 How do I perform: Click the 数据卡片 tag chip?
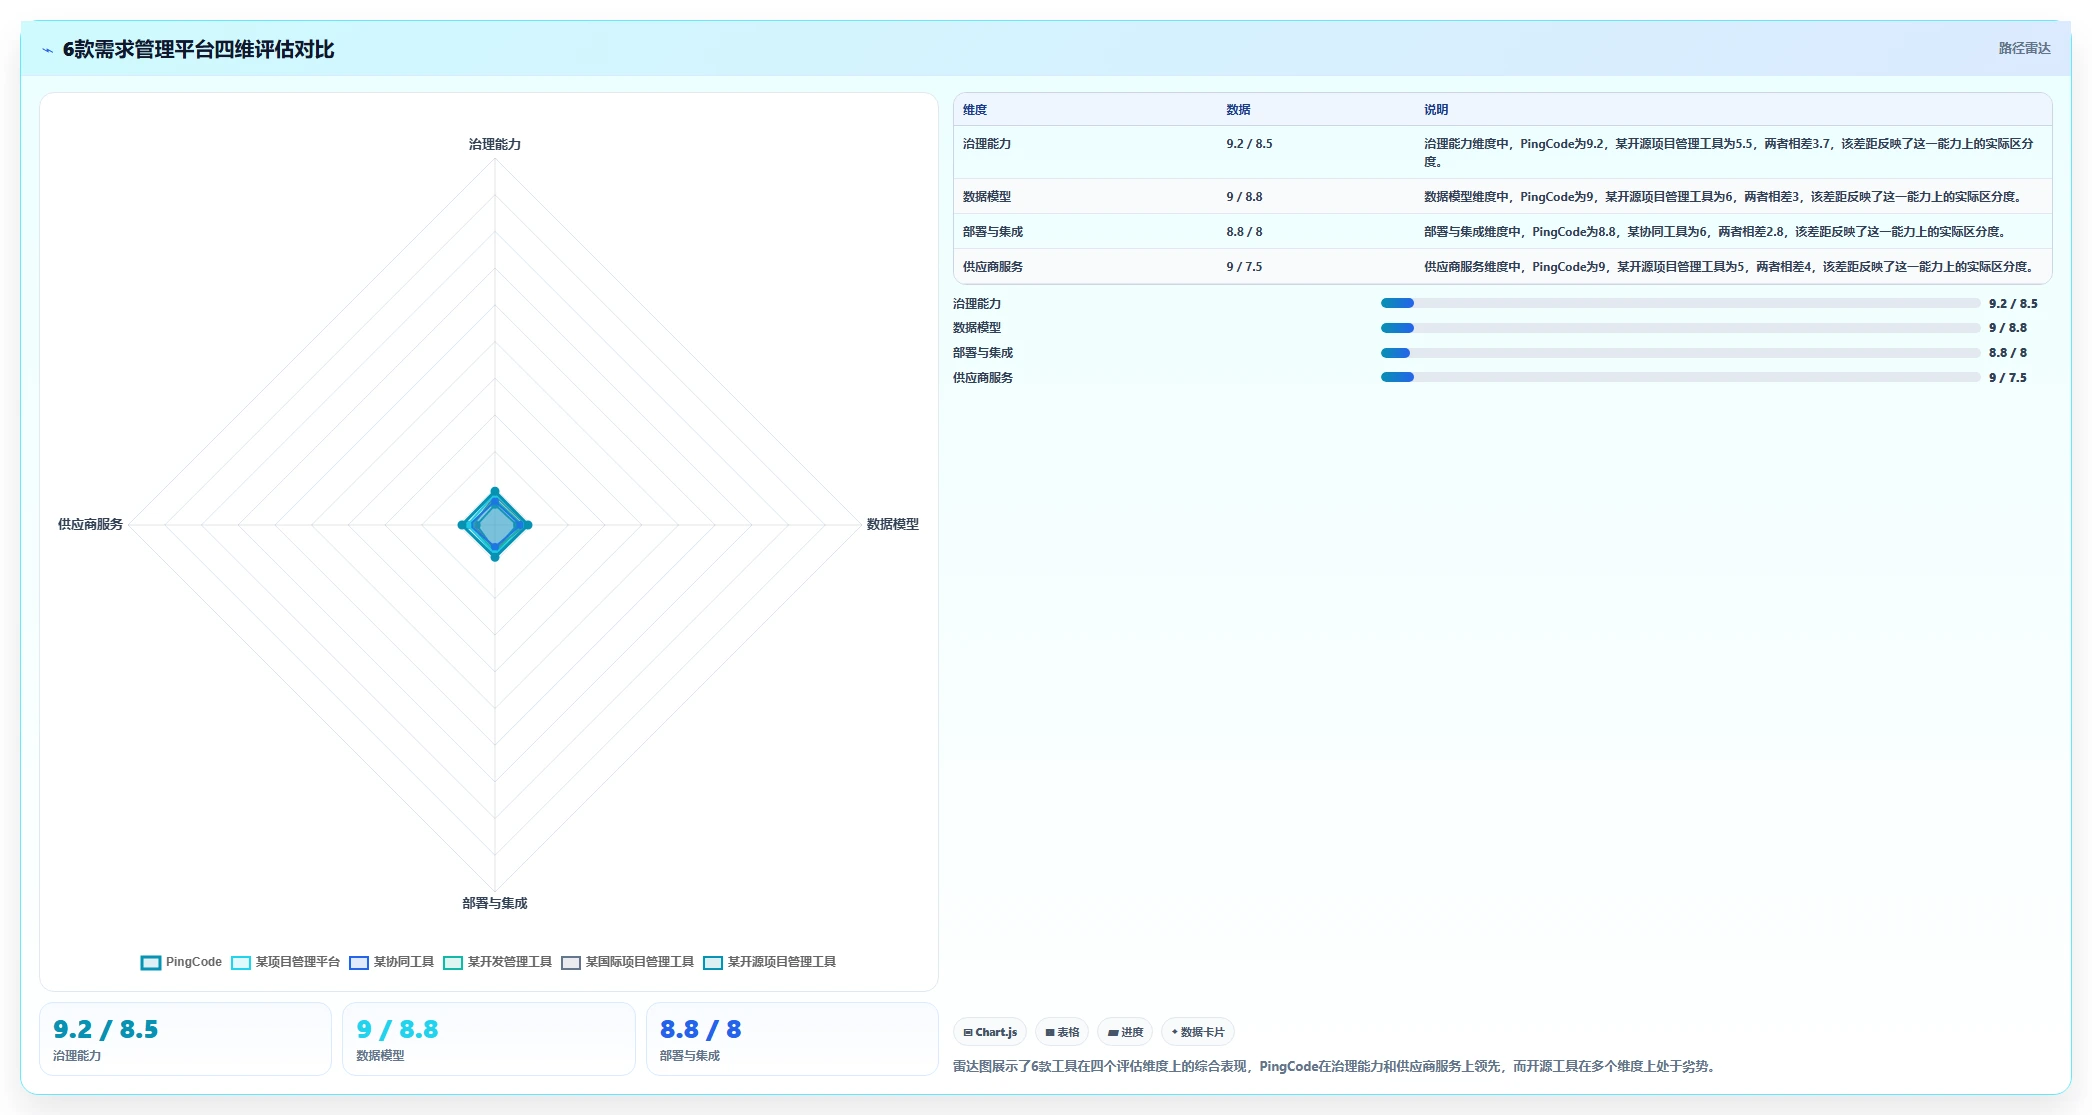tap(1198, 1032)
